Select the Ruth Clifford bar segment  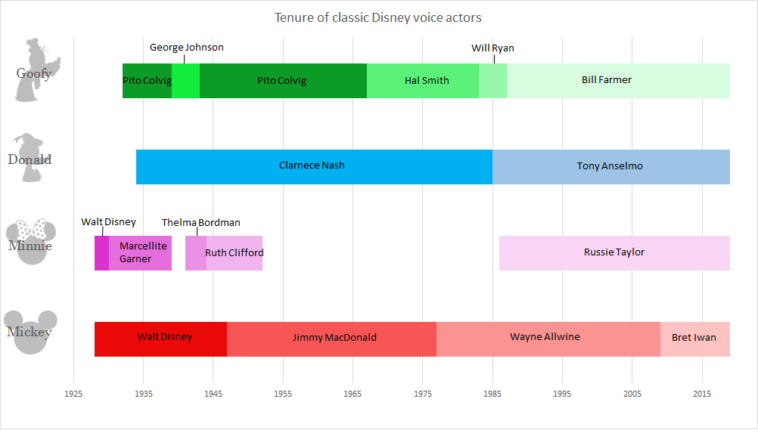click(x=235, y=253)
